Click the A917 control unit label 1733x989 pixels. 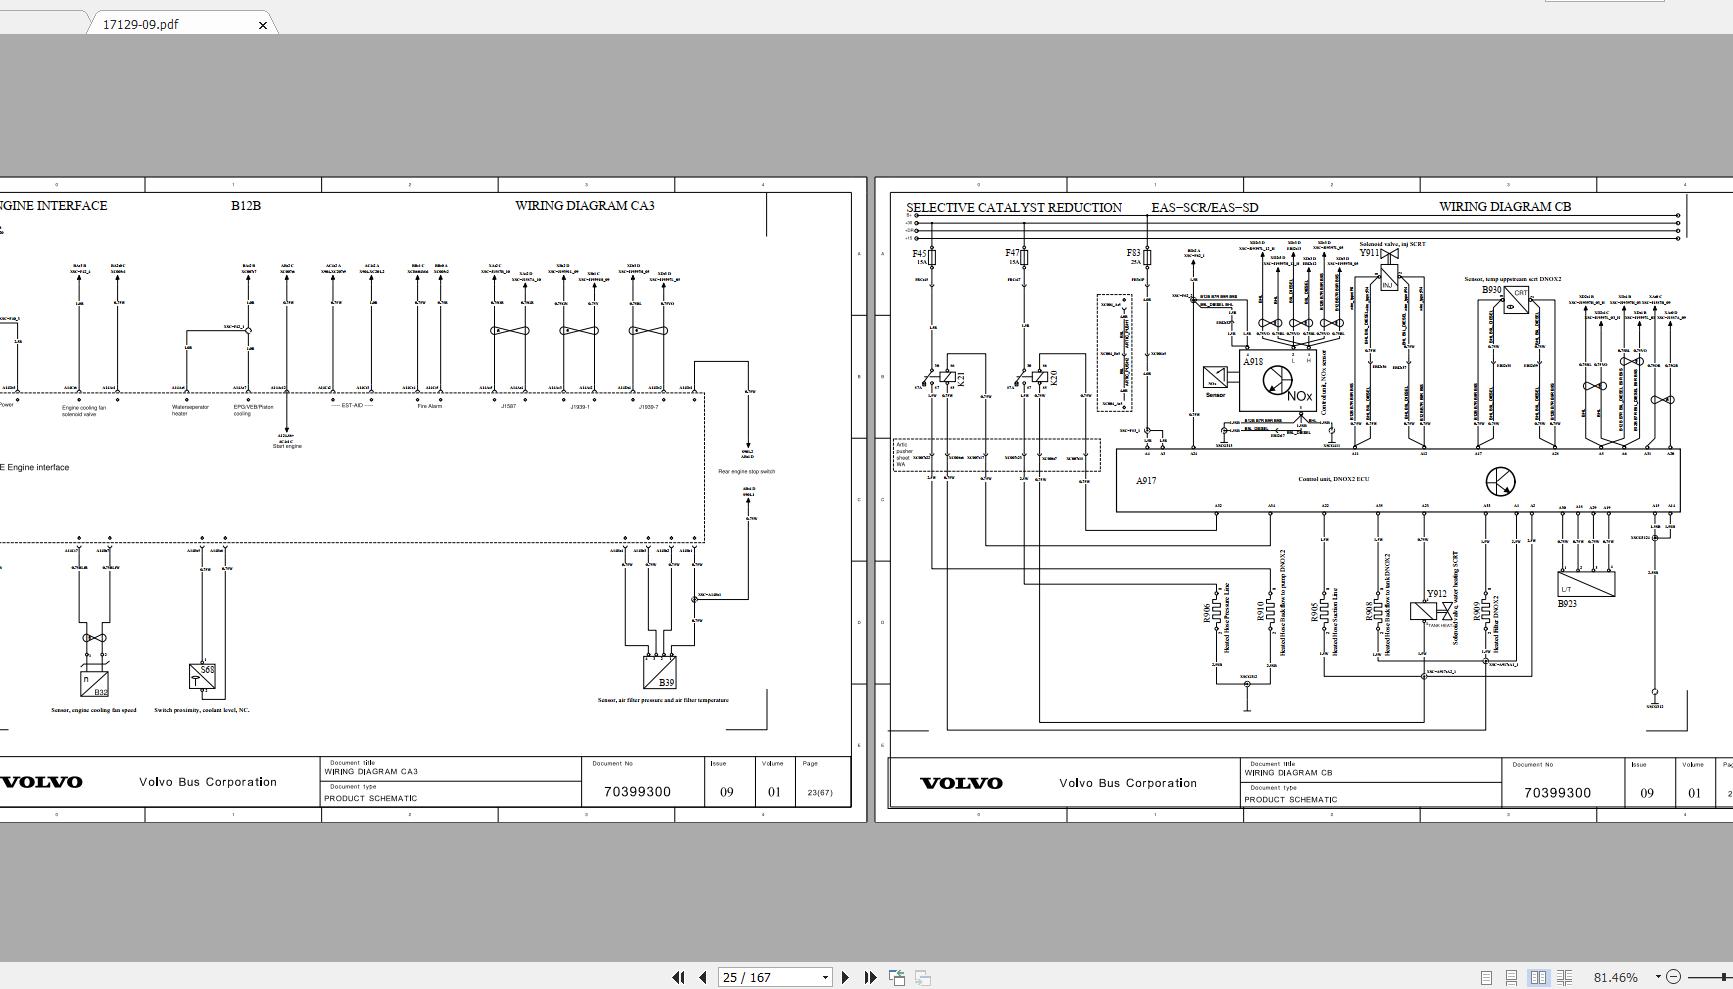pos(1146,481)
